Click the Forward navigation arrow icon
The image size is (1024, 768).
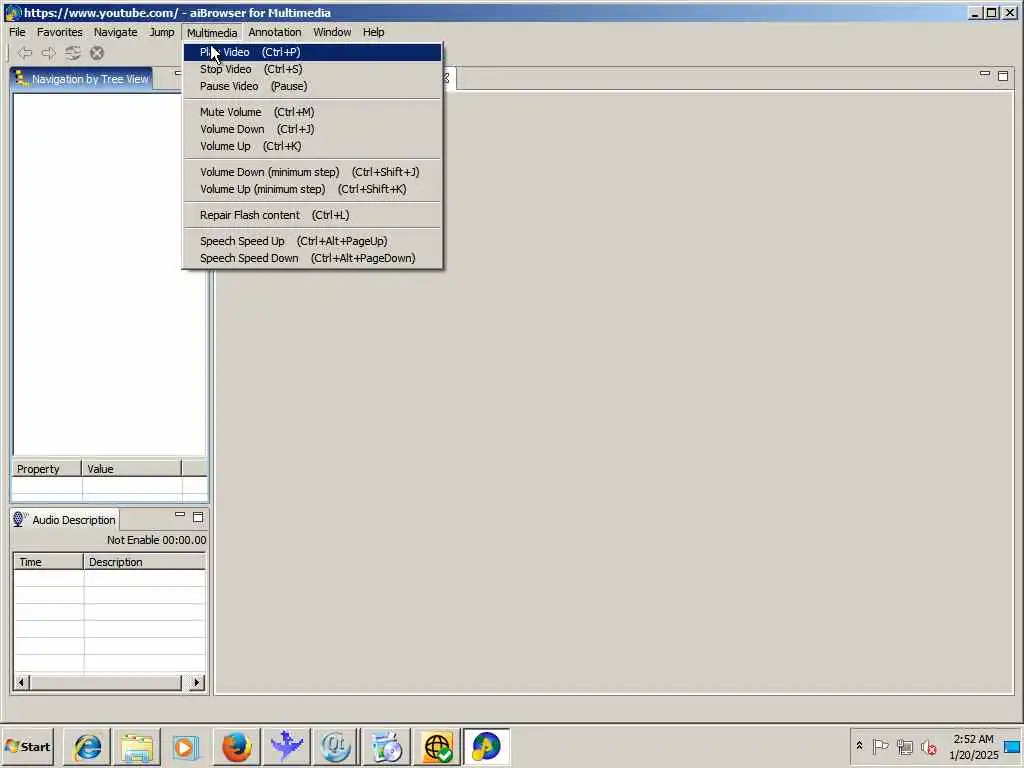[49, 53]
